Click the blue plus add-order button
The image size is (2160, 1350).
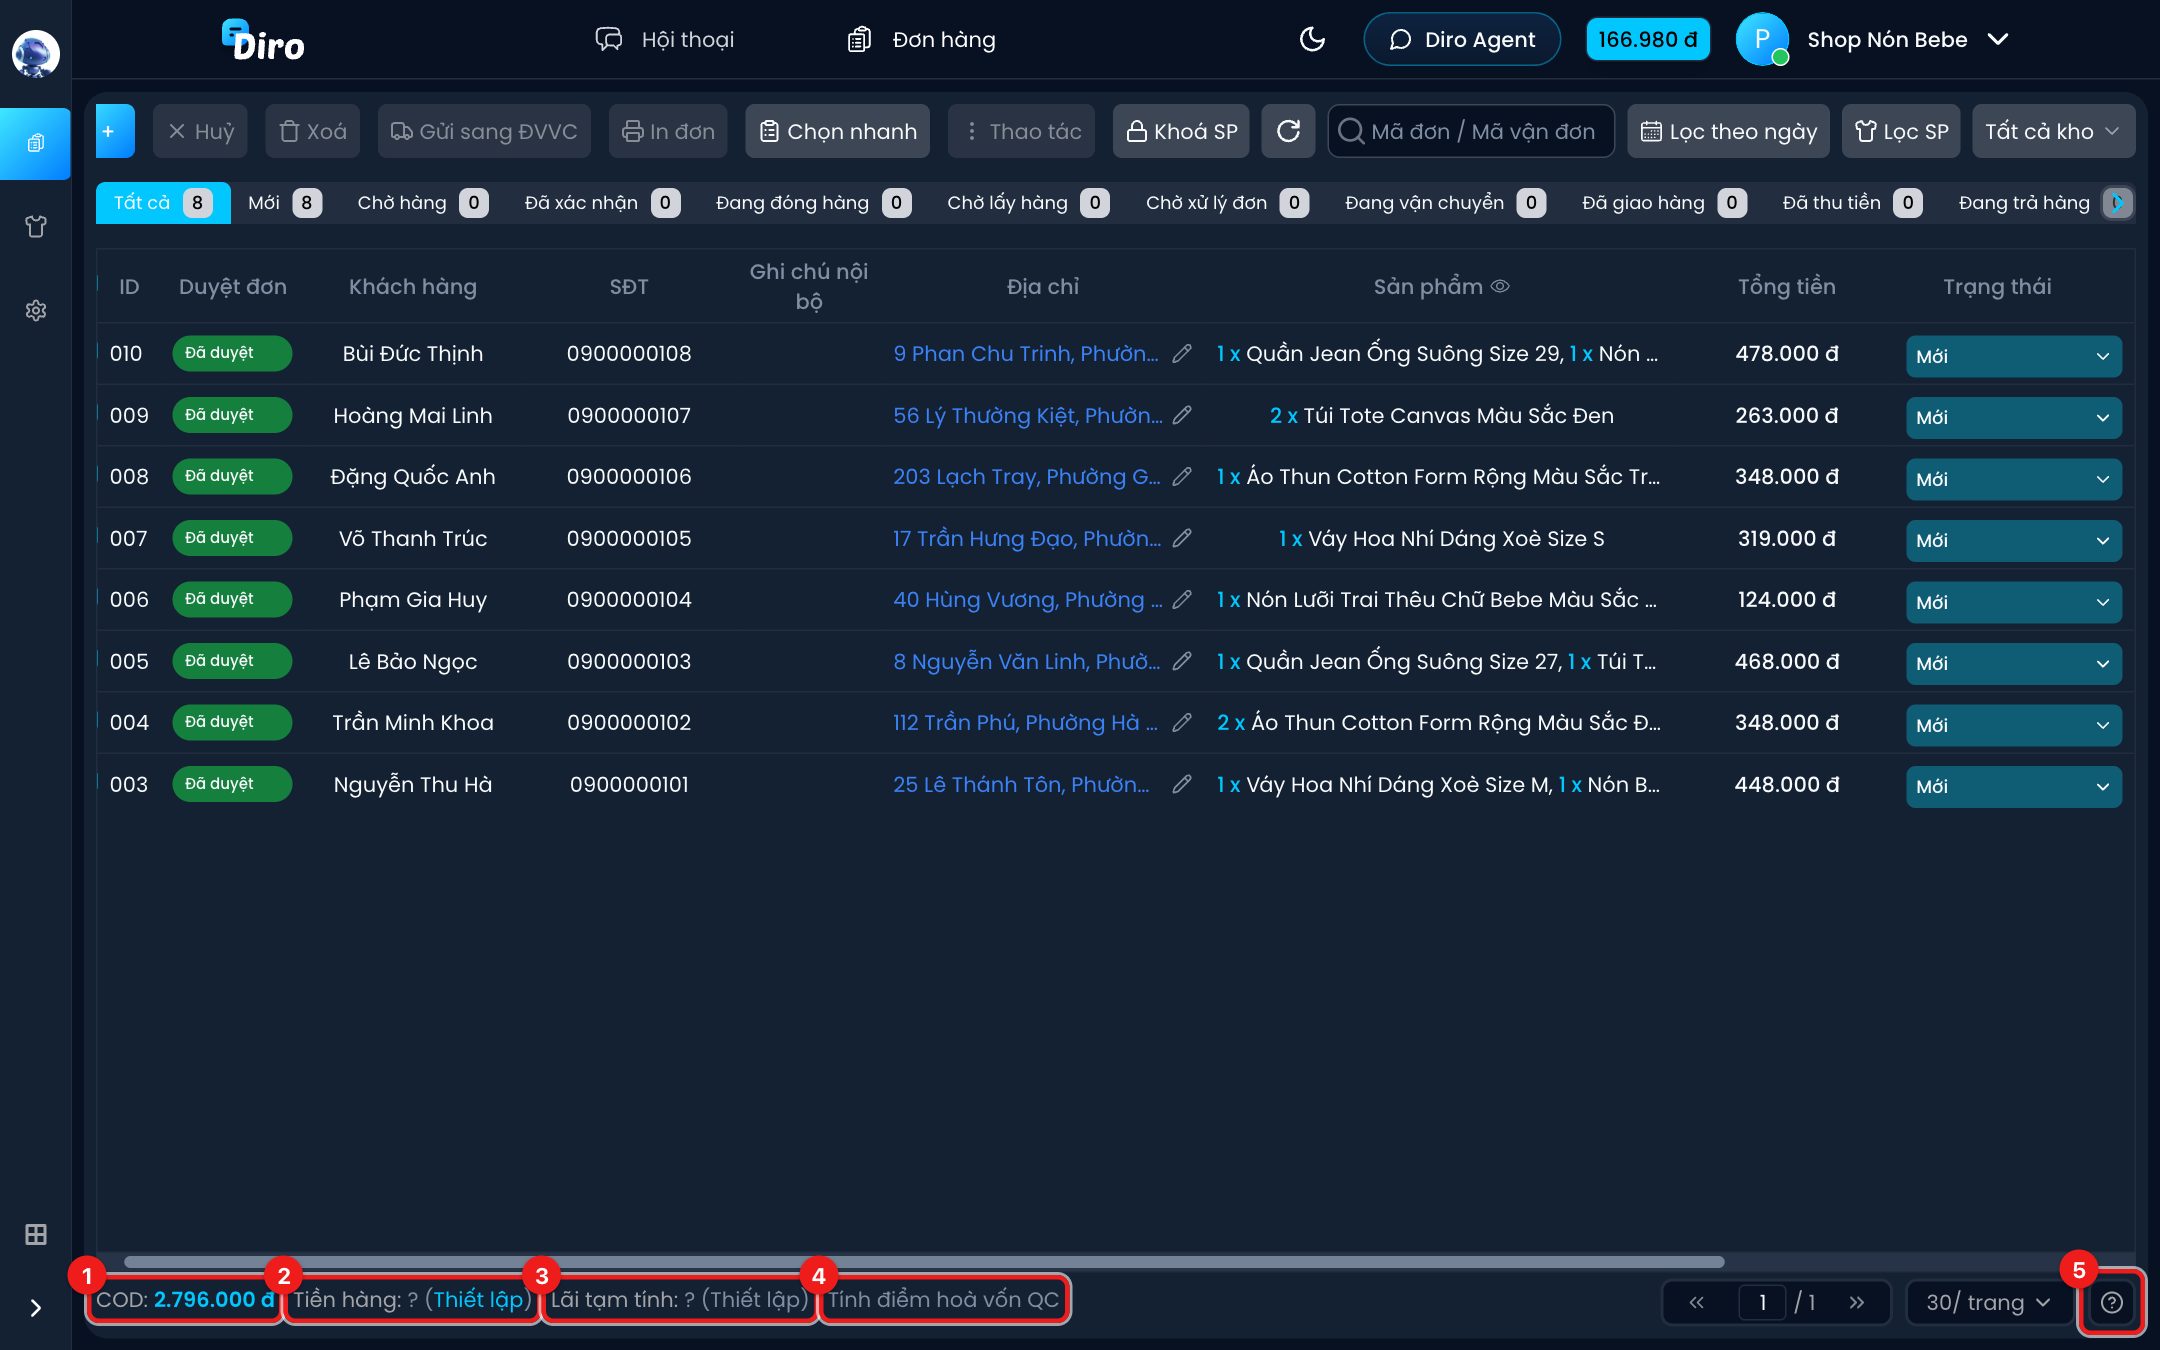(115, 131)
